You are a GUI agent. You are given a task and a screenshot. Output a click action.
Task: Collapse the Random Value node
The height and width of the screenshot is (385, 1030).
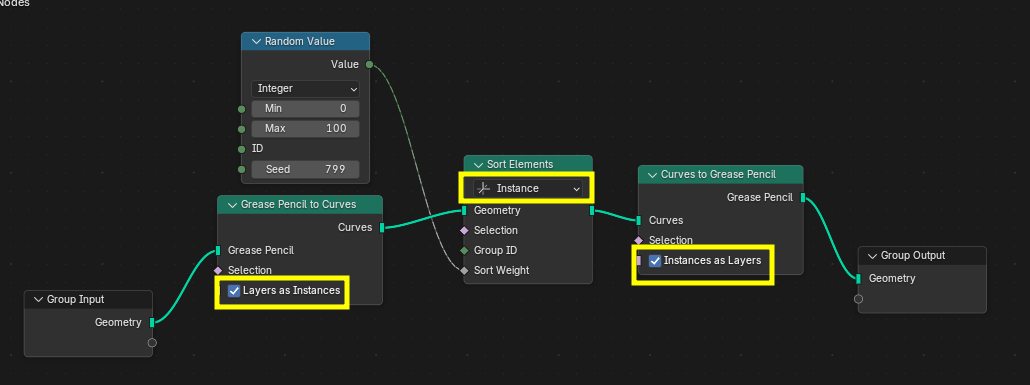[x=256, y=41]
